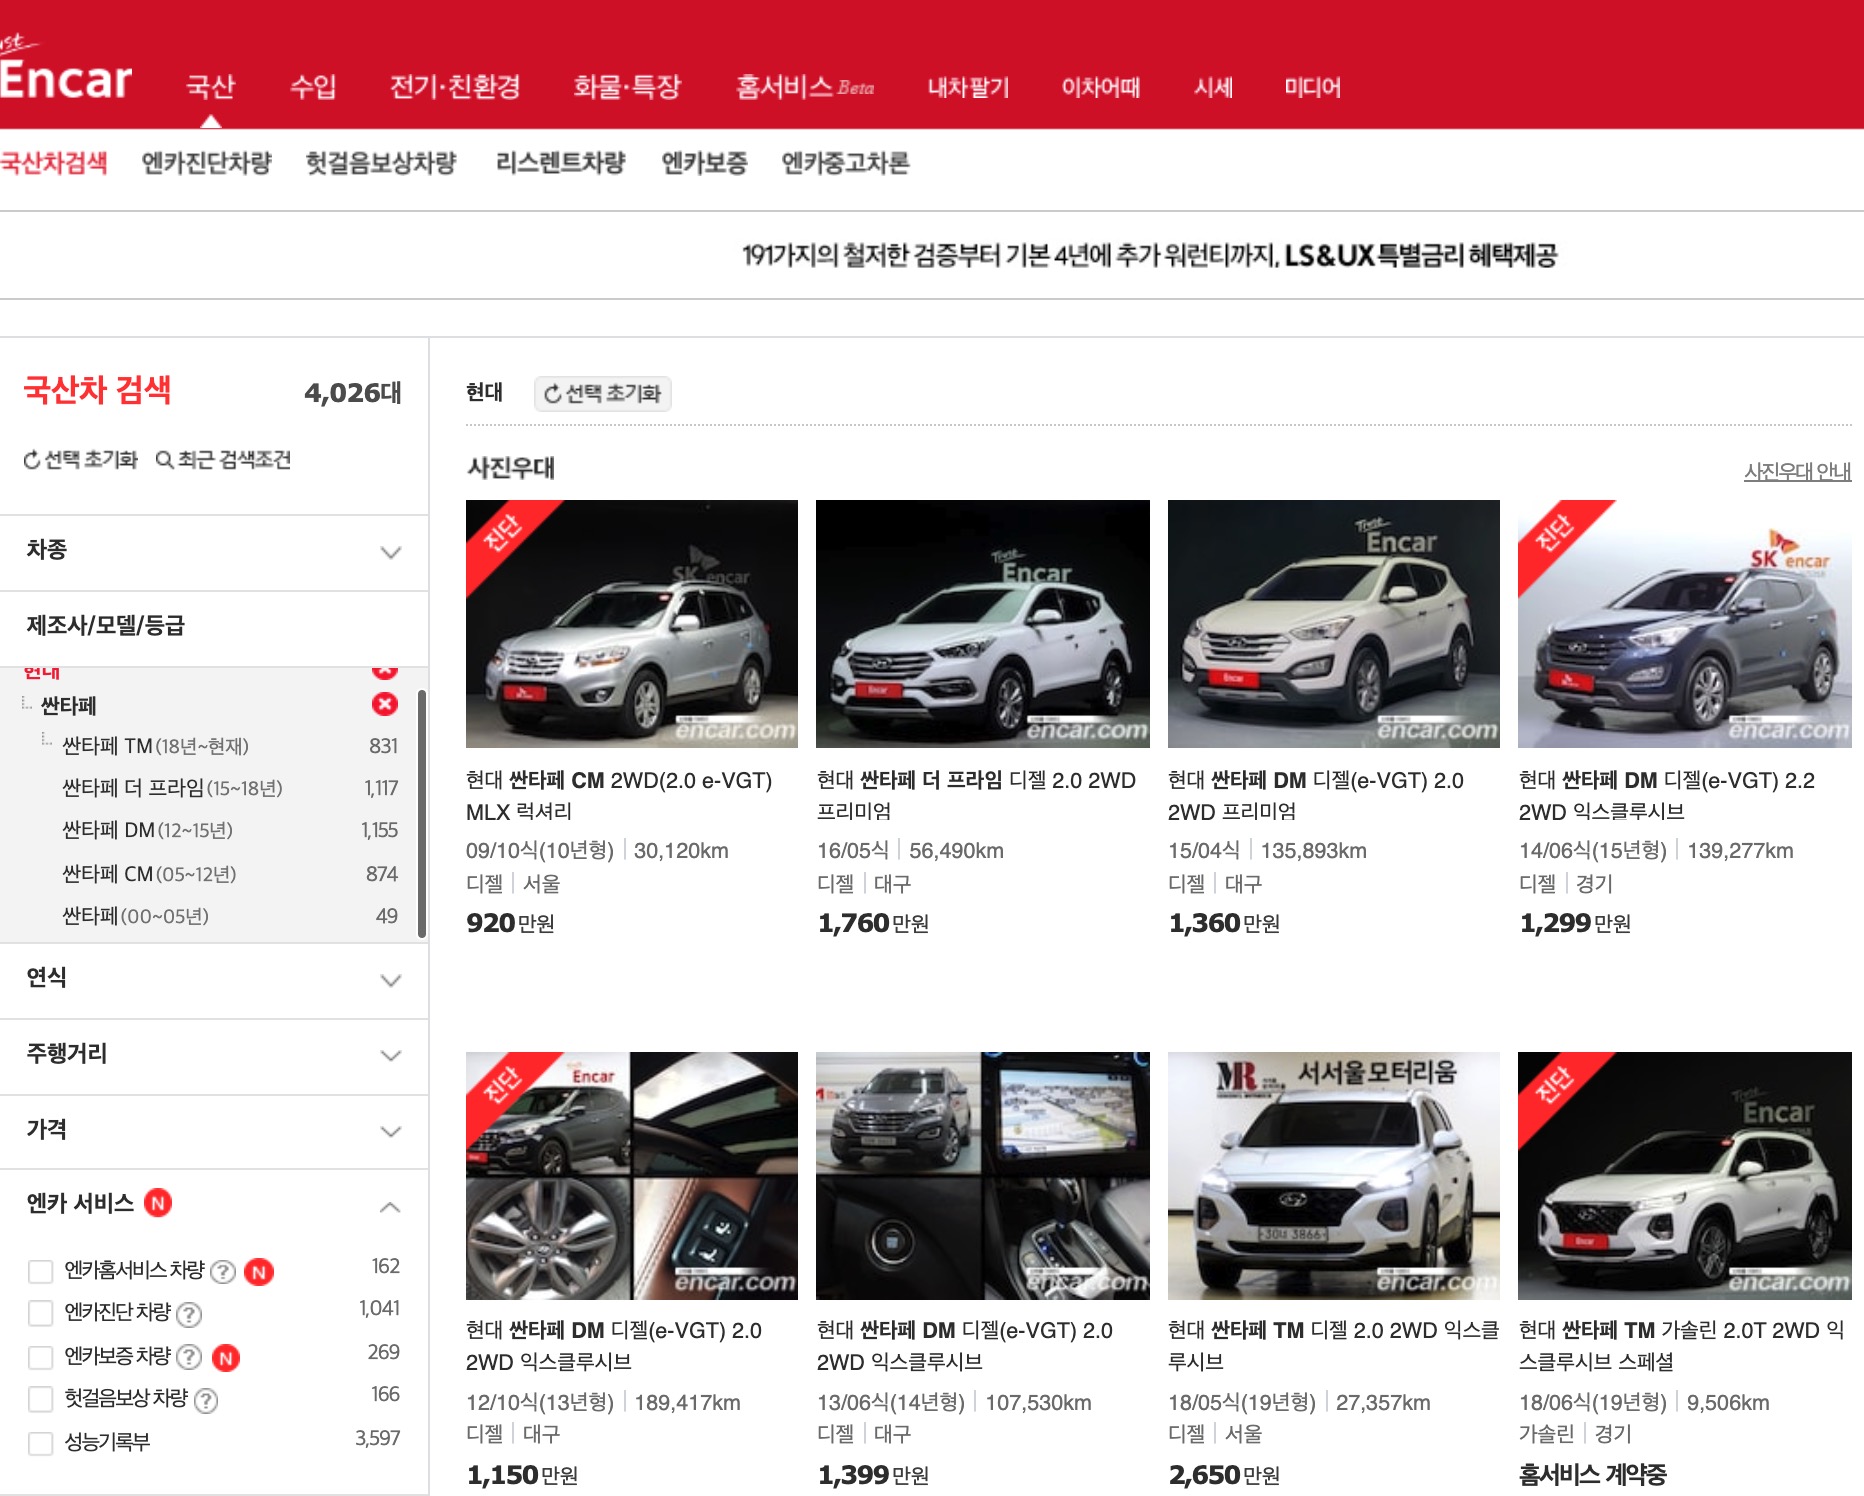Open the 이차어때 menu
The width and height of the screenshot is (1864, 1496).
[x=1101, y=87]
